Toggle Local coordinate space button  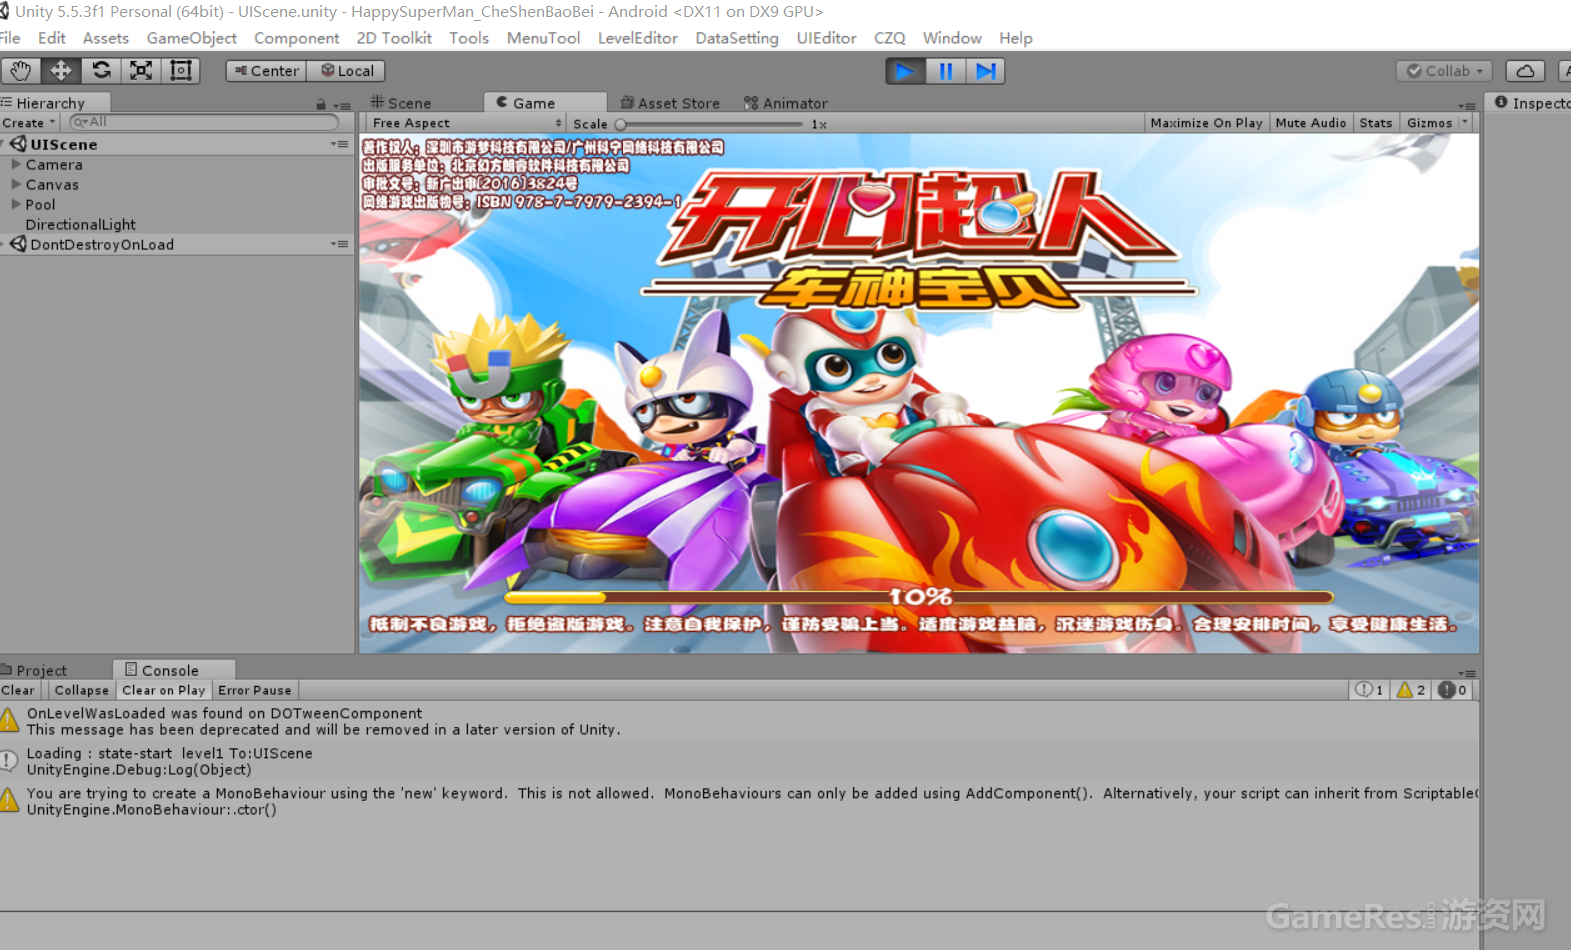click(x=346, y=71)
